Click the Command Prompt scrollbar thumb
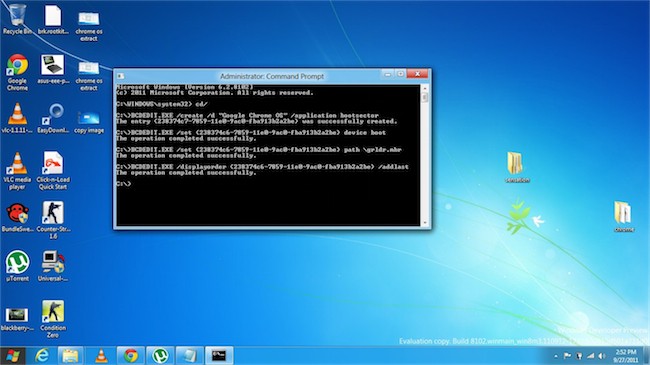This screenshot has height=365, width=650. (424, 97)
